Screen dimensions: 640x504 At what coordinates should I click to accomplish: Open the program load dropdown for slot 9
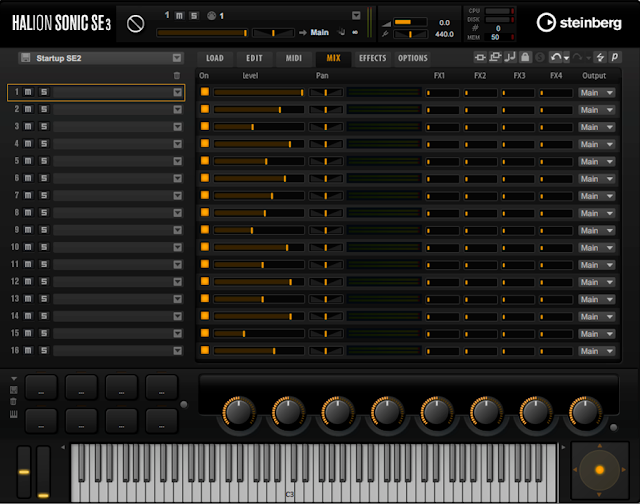(x=178, y=230)
